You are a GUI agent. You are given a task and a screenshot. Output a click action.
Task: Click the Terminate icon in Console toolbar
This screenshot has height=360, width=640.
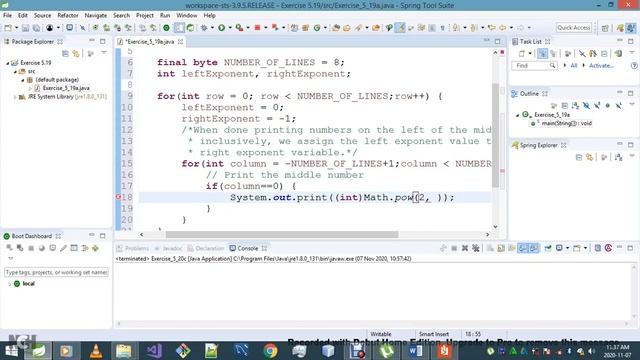(x=454, y=248)
